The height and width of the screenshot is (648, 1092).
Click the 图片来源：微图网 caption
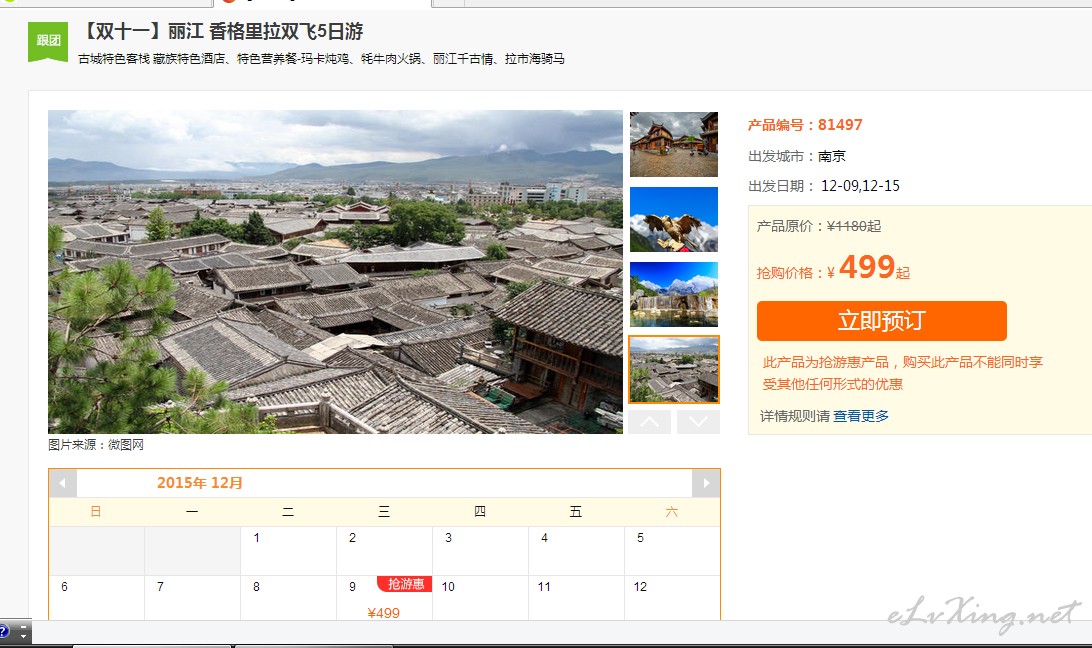click(96, 445)
